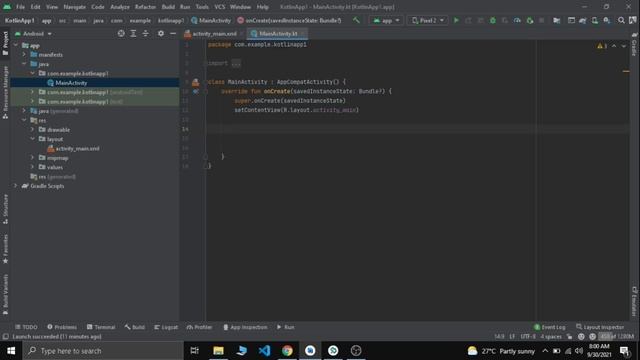Click the grey Stop button in the toolbar
The height and width of the screenshot is (360, 640).
(542, 20)
